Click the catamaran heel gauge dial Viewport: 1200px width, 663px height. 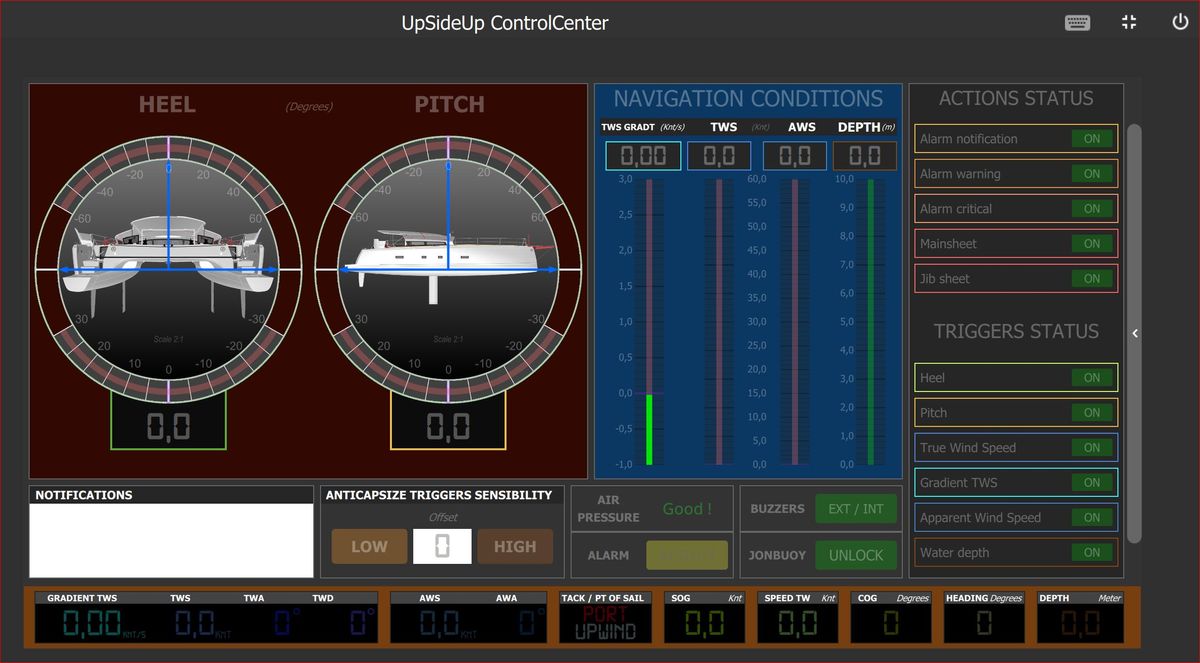coord(168,270)
